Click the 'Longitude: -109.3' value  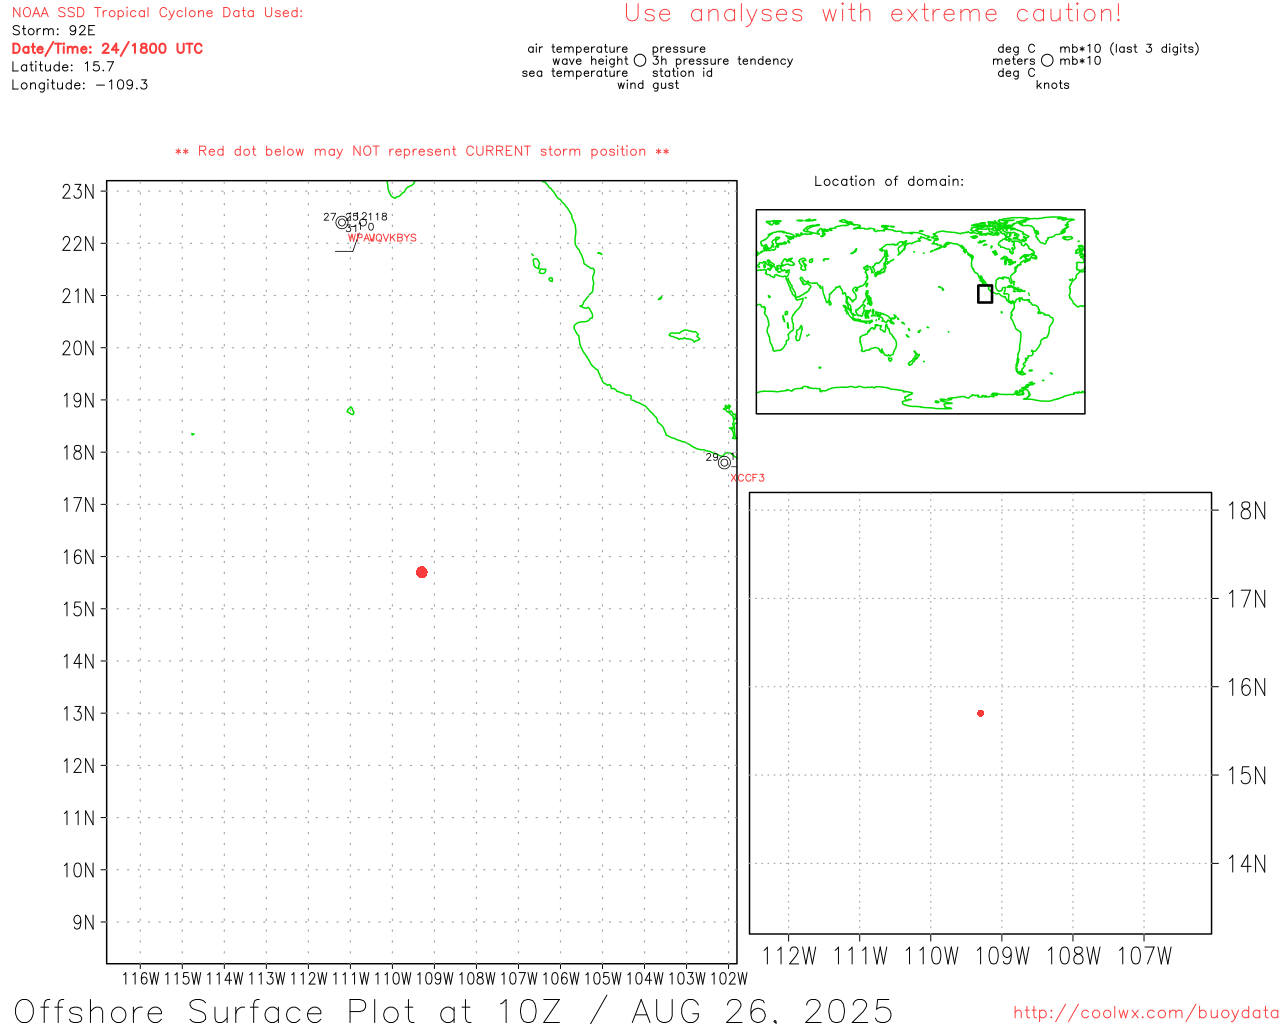coord(80,85)
